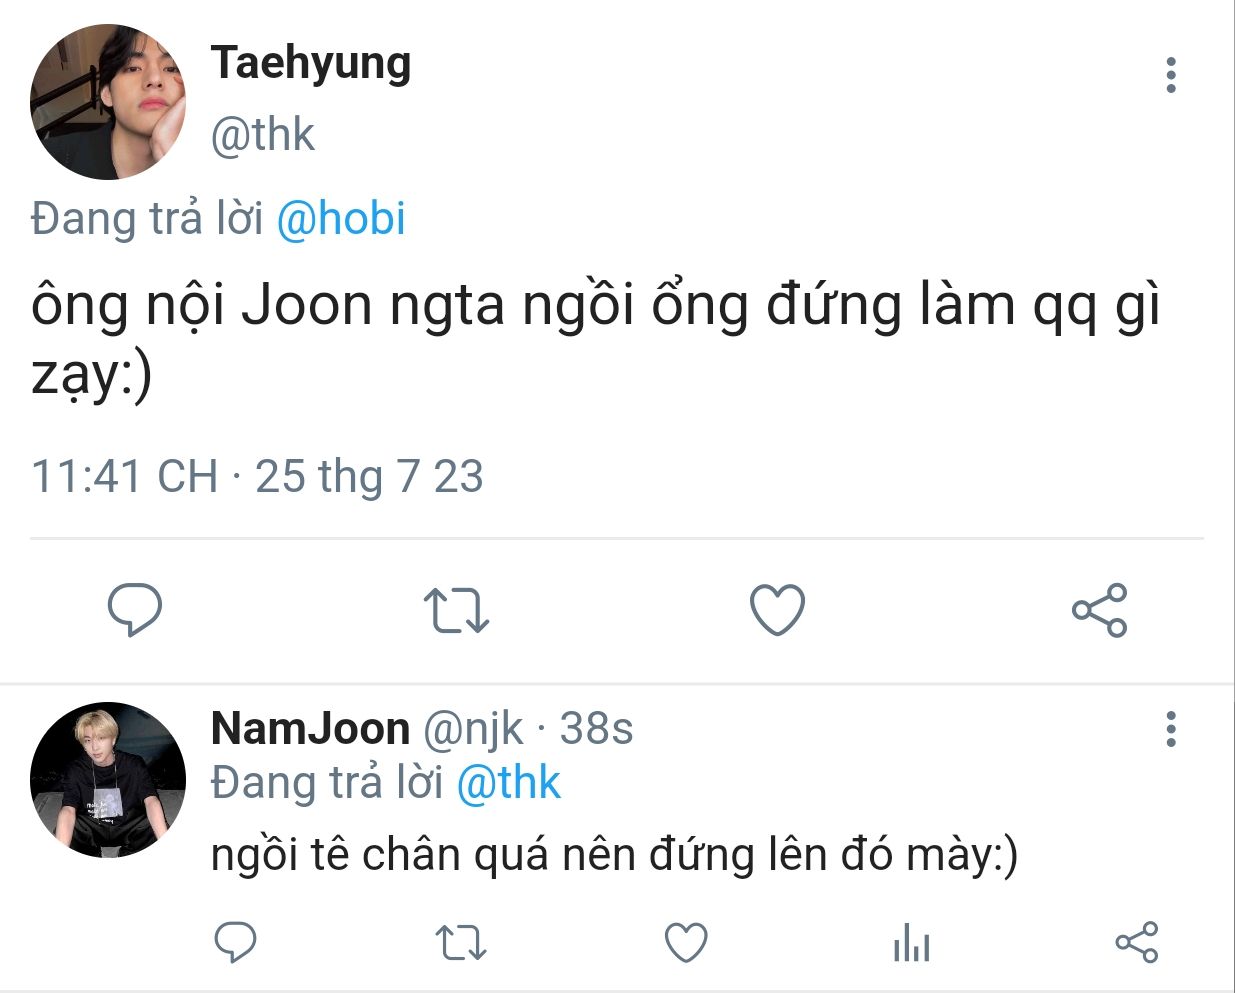Open NamJoon's profile picture

[x=108, y=779]
